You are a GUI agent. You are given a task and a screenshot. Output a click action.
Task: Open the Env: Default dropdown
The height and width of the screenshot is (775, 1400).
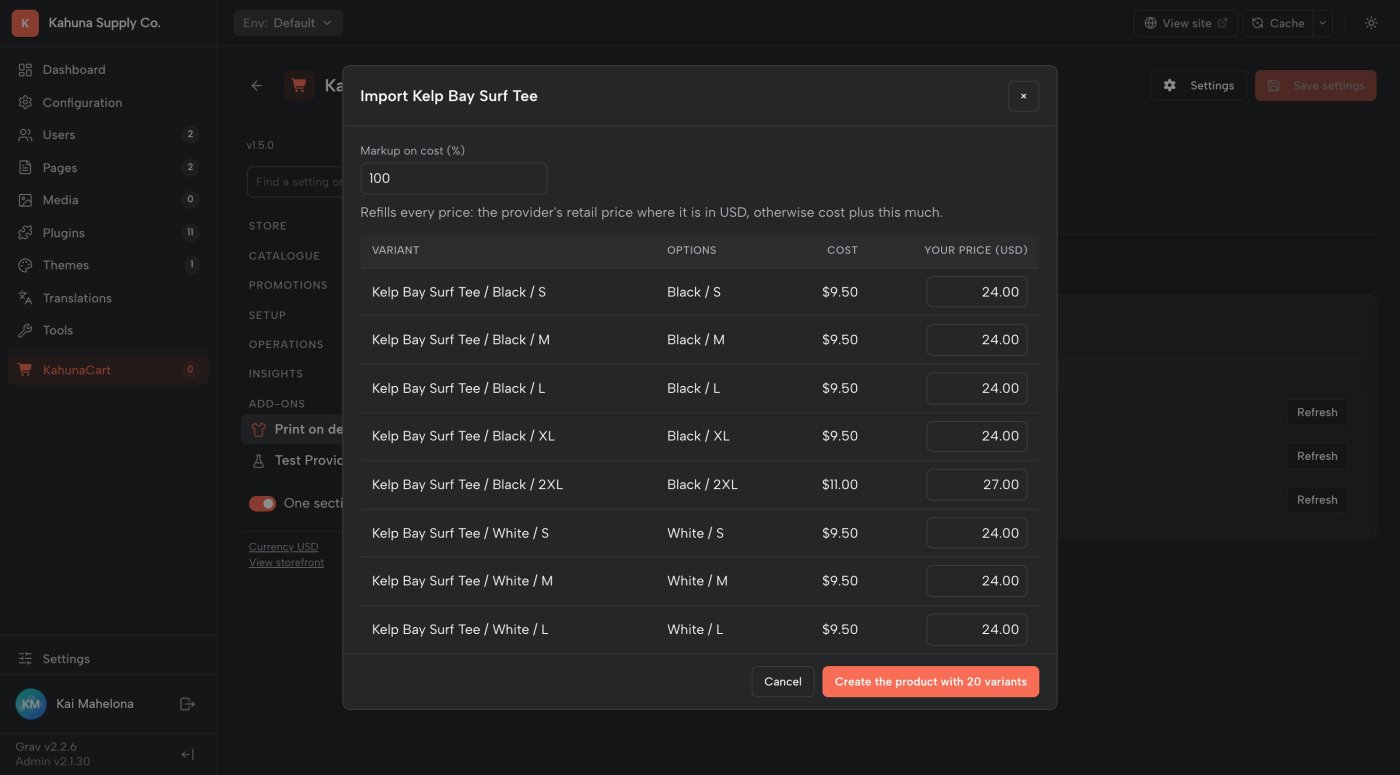(288, 23)
